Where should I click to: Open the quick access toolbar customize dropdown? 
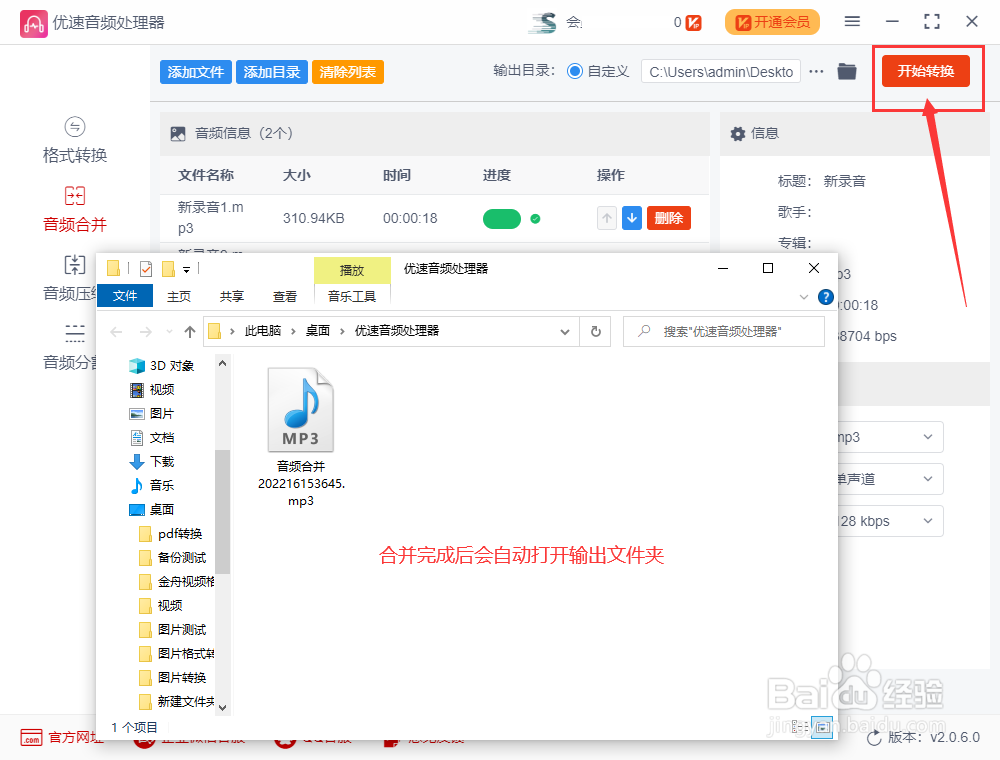click(186, 270)
